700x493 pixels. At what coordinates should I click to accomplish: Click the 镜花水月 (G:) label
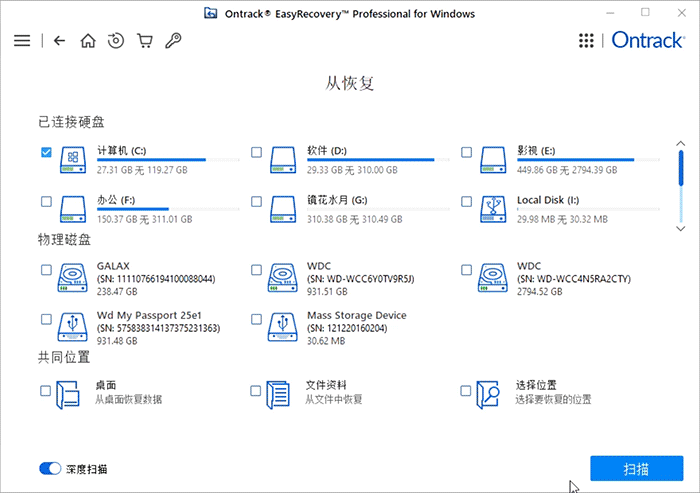pyautogui.click(x=337, y=200)
